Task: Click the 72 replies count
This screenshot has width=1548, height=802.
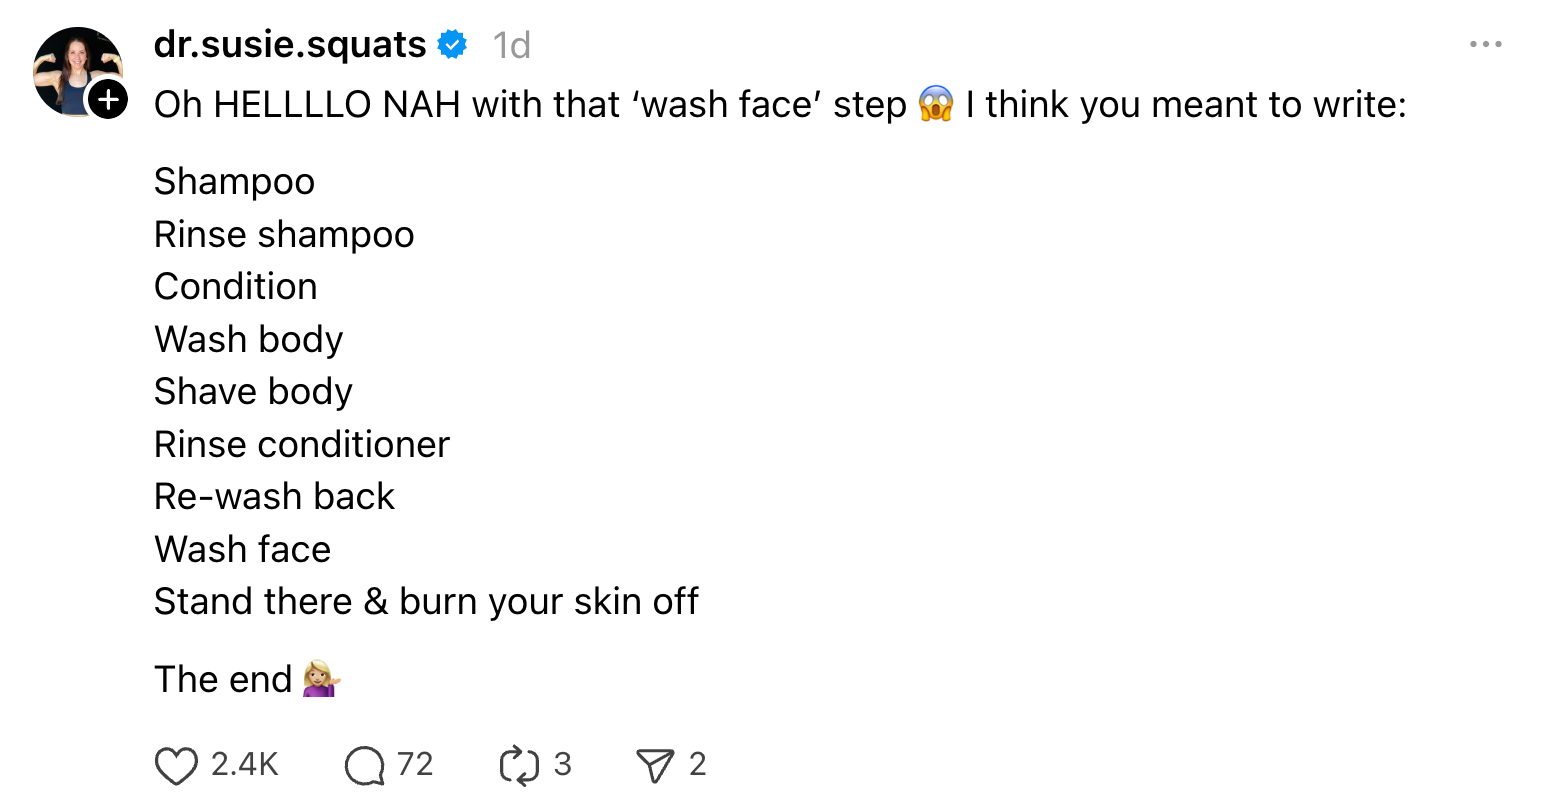Action: [x=415, y=765]
